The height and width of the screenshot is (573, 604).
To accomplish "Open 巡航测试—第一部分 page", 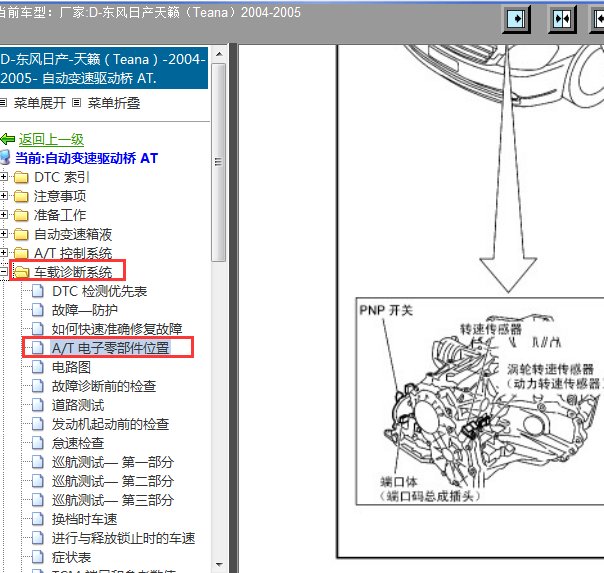I will point(113,462).
